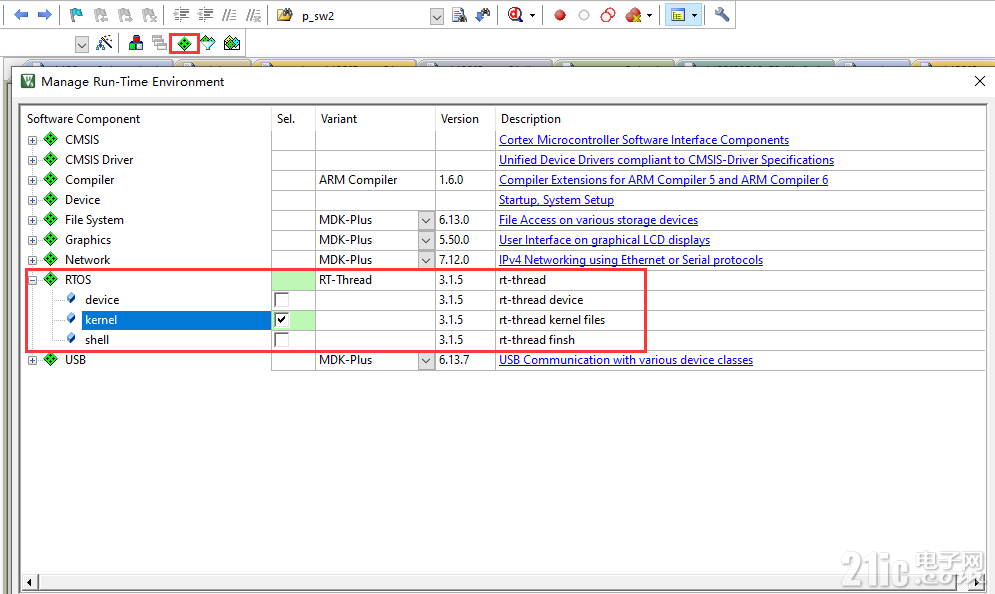Go to previous bookmark icon

(x=100, y=15)
